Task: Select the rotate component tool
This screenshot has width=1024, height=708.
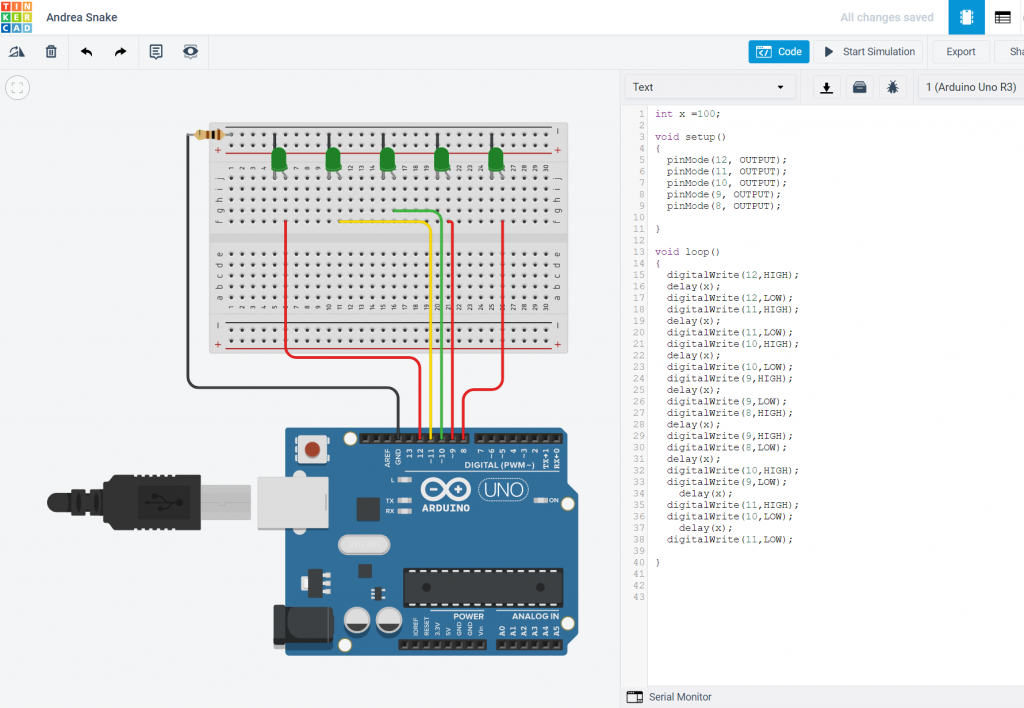Action: click(x=17, y=52)
